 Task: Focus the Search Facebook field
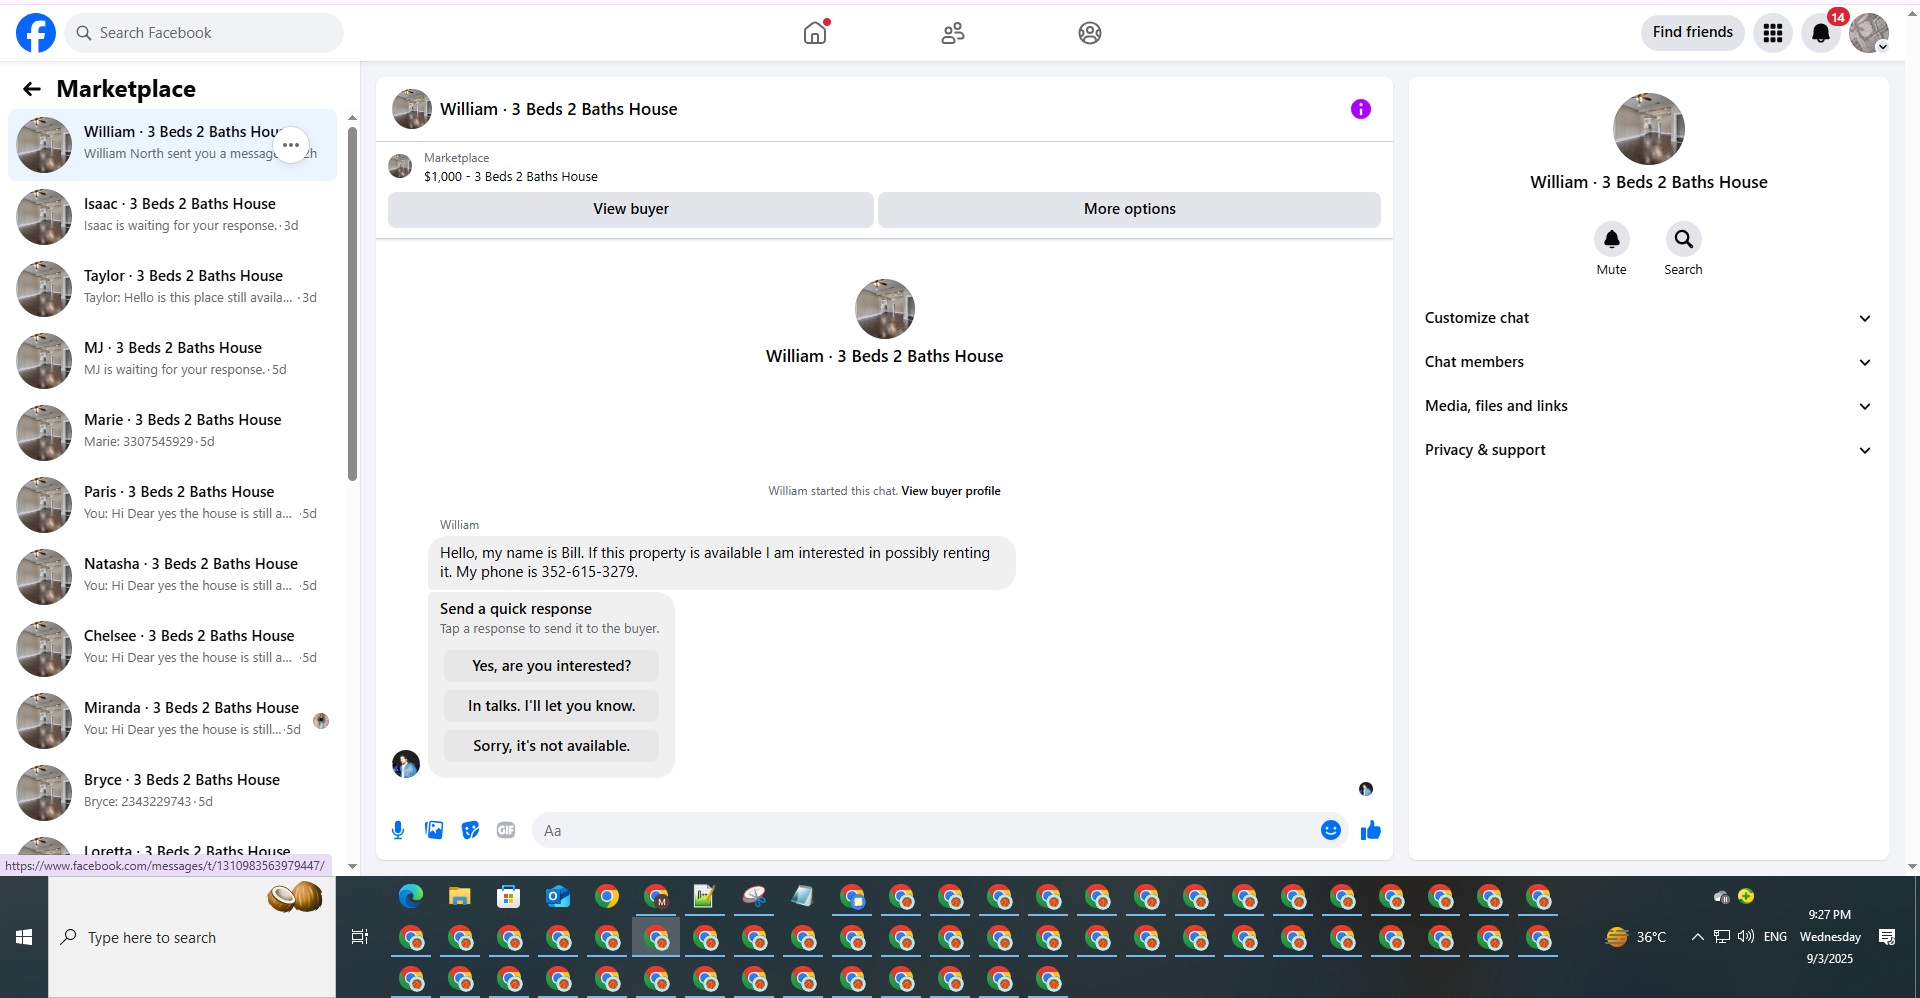click(204, 33)
